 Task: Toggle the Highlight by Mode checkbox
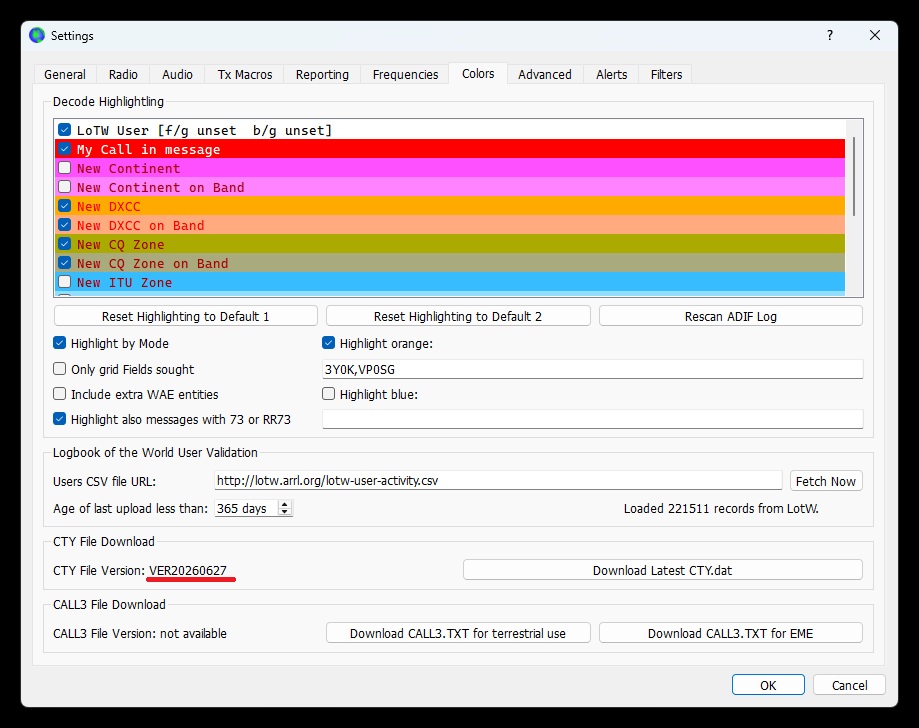pyautogui.click(x=59, y=343)
